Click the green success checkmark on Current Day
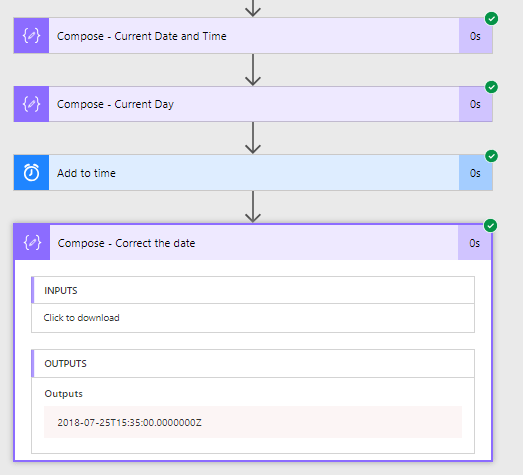Image resolution: width=523 pixels, height=475 pixels. point(491,87)
